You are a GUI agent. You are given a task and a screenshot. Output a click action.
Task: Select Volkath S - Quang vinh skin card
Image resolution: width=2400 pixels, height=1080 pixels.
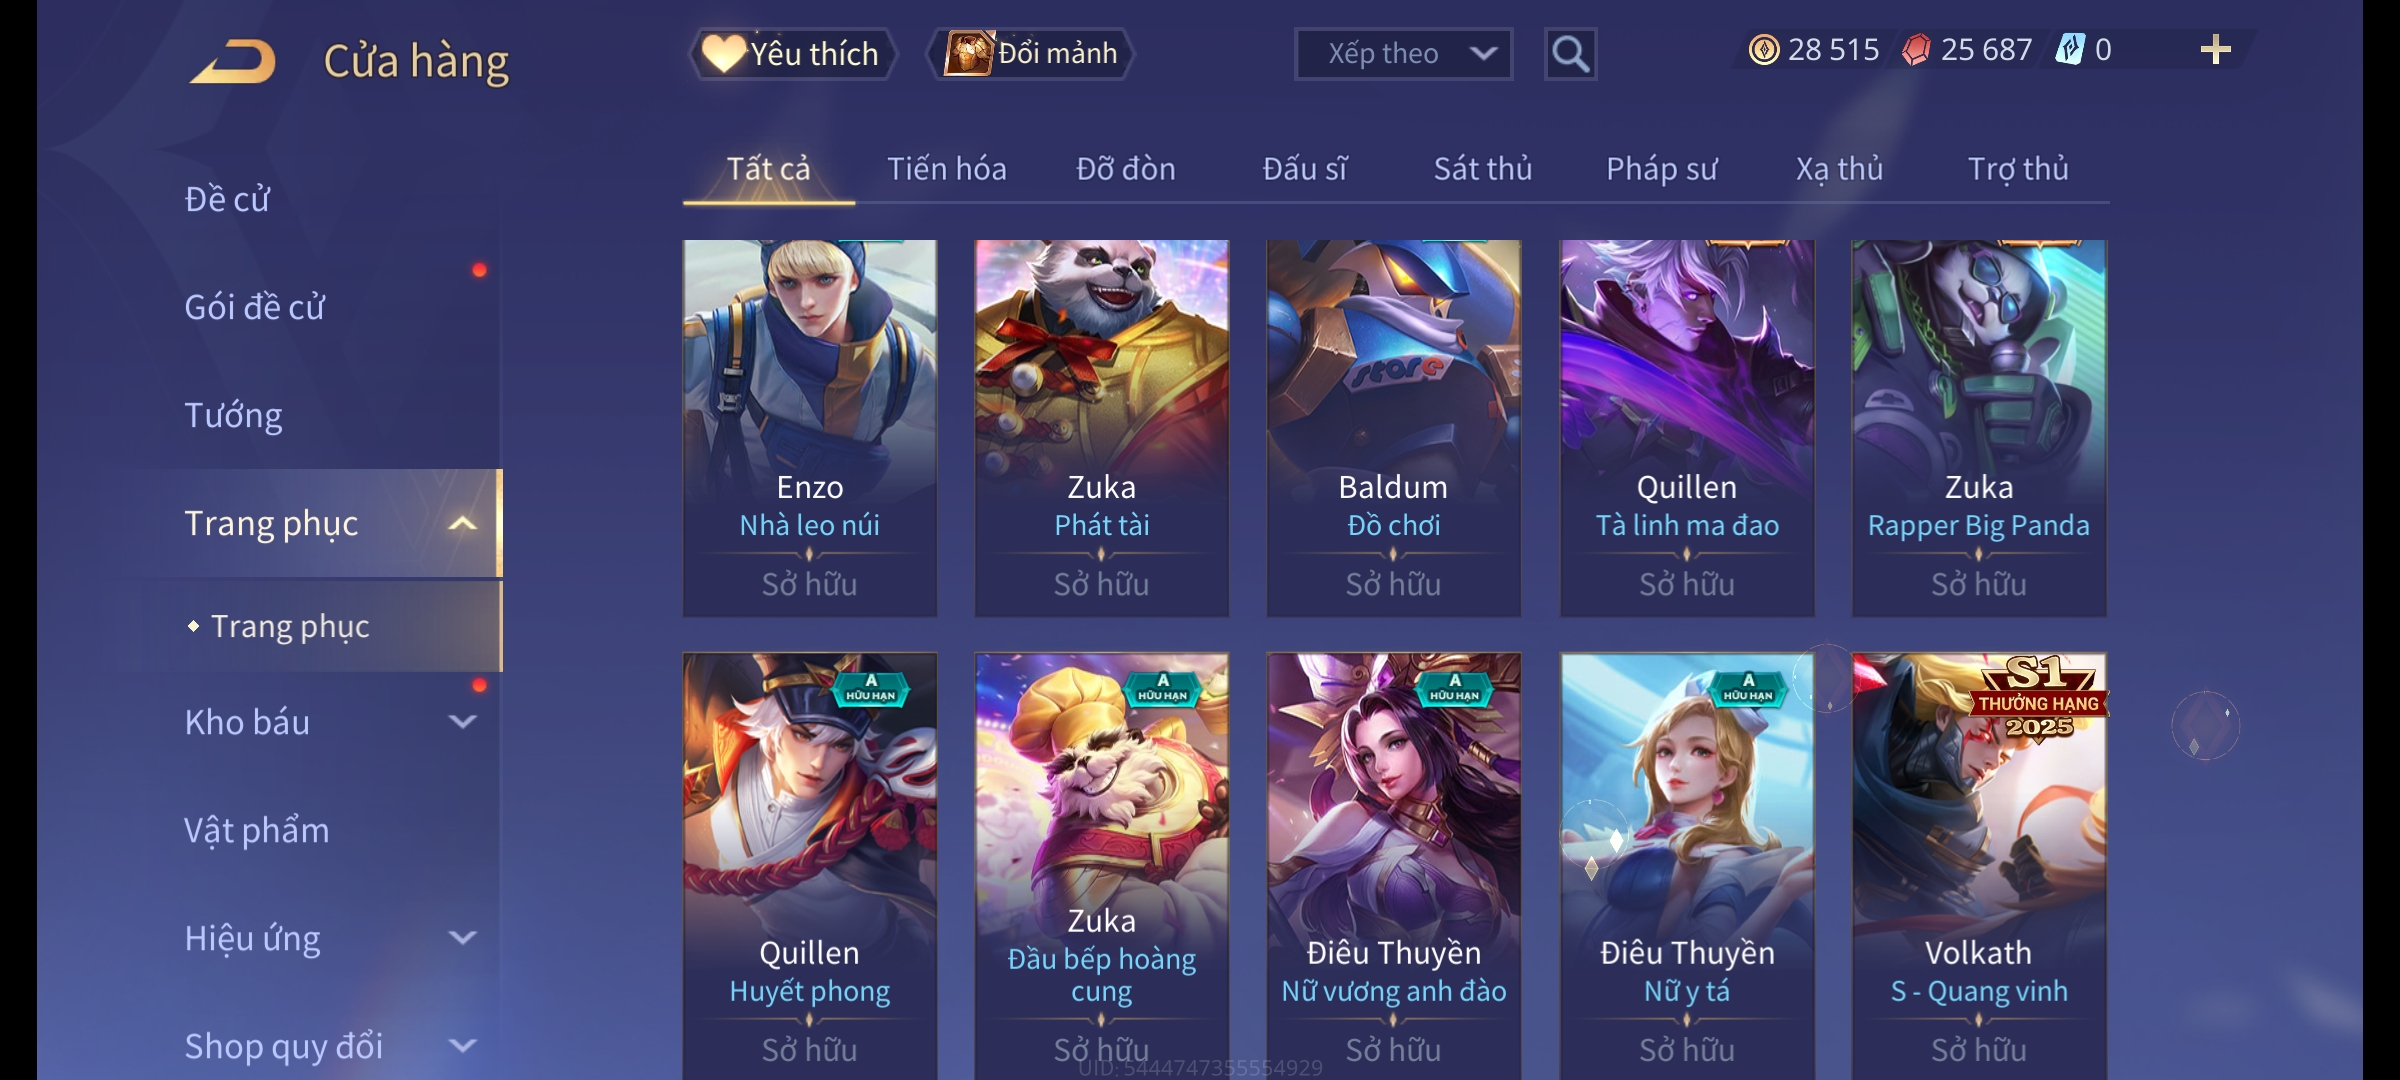pos(1979,866)
